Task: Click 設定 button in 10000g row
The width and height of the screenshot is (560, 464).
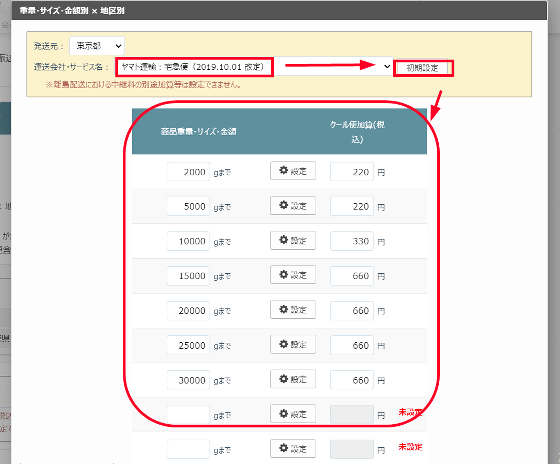Action: [x=293, y=240]
